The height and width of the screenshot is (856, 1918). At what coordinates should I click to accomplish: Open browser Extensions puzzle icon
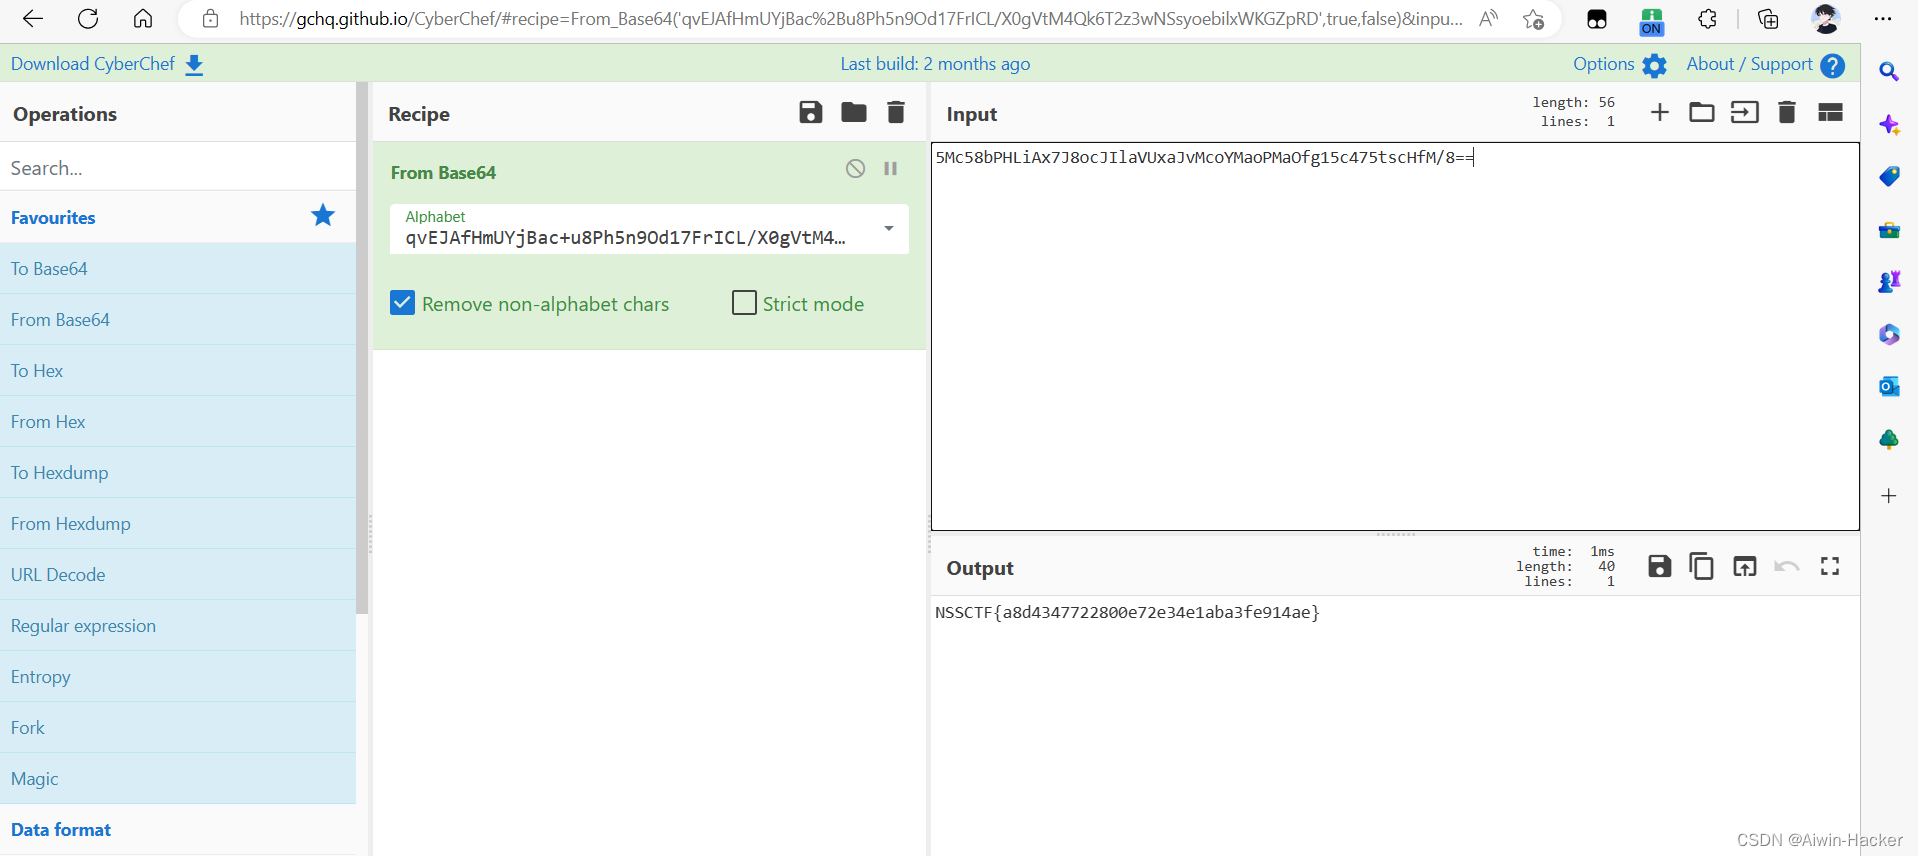(x=1707, y=18)
